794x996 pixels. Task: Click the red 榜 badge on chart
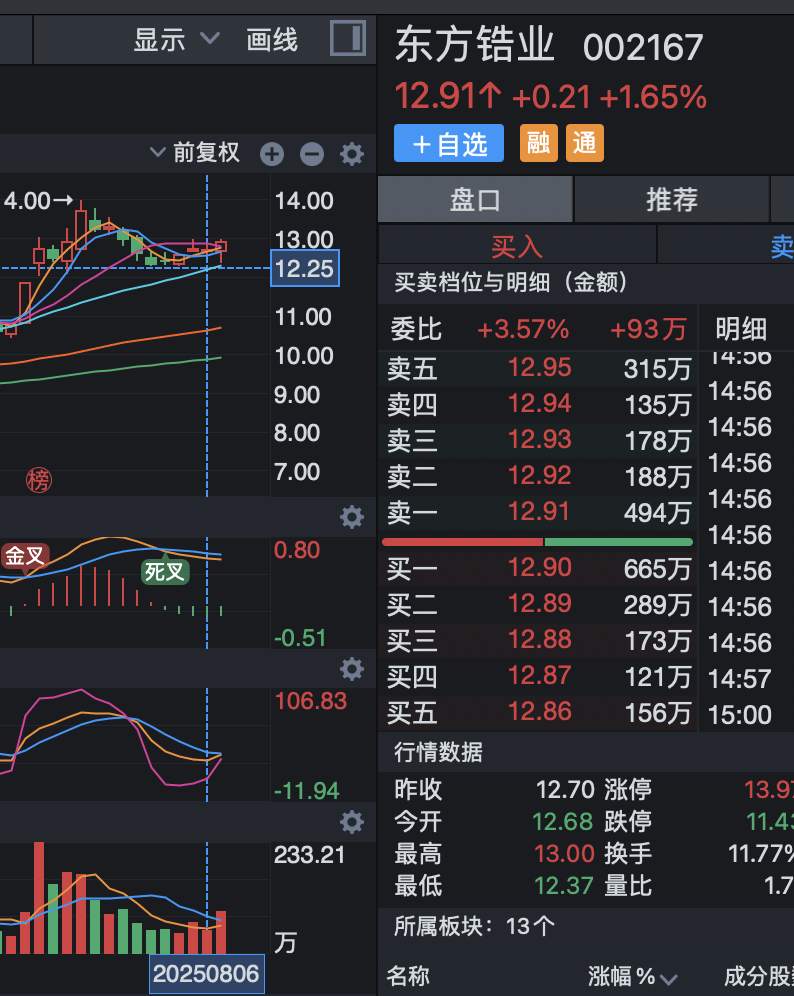tap(39, 480)
